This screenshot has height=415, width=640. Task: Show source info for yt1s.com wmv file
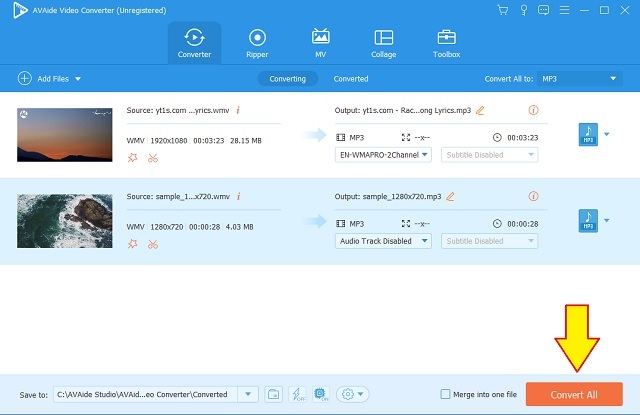coord(238,110)
